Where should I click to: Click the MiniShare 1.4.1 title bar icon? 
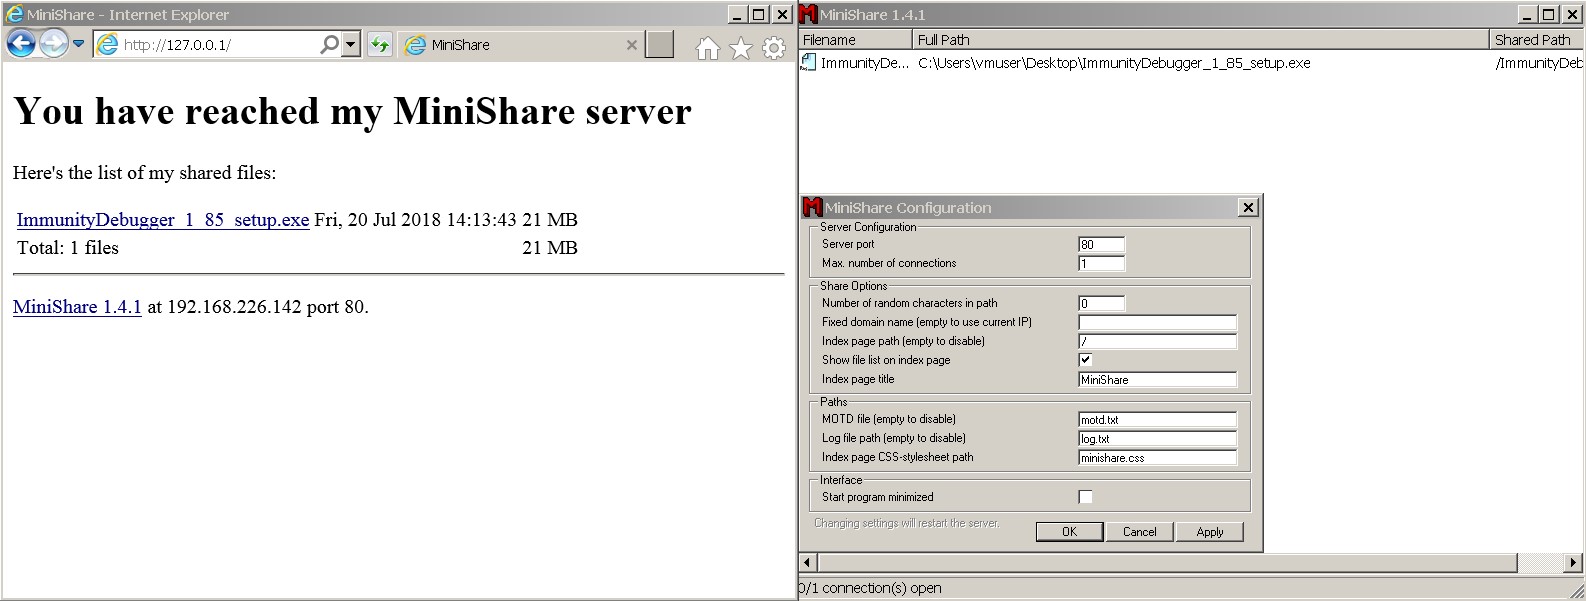(x=809, y=14)
